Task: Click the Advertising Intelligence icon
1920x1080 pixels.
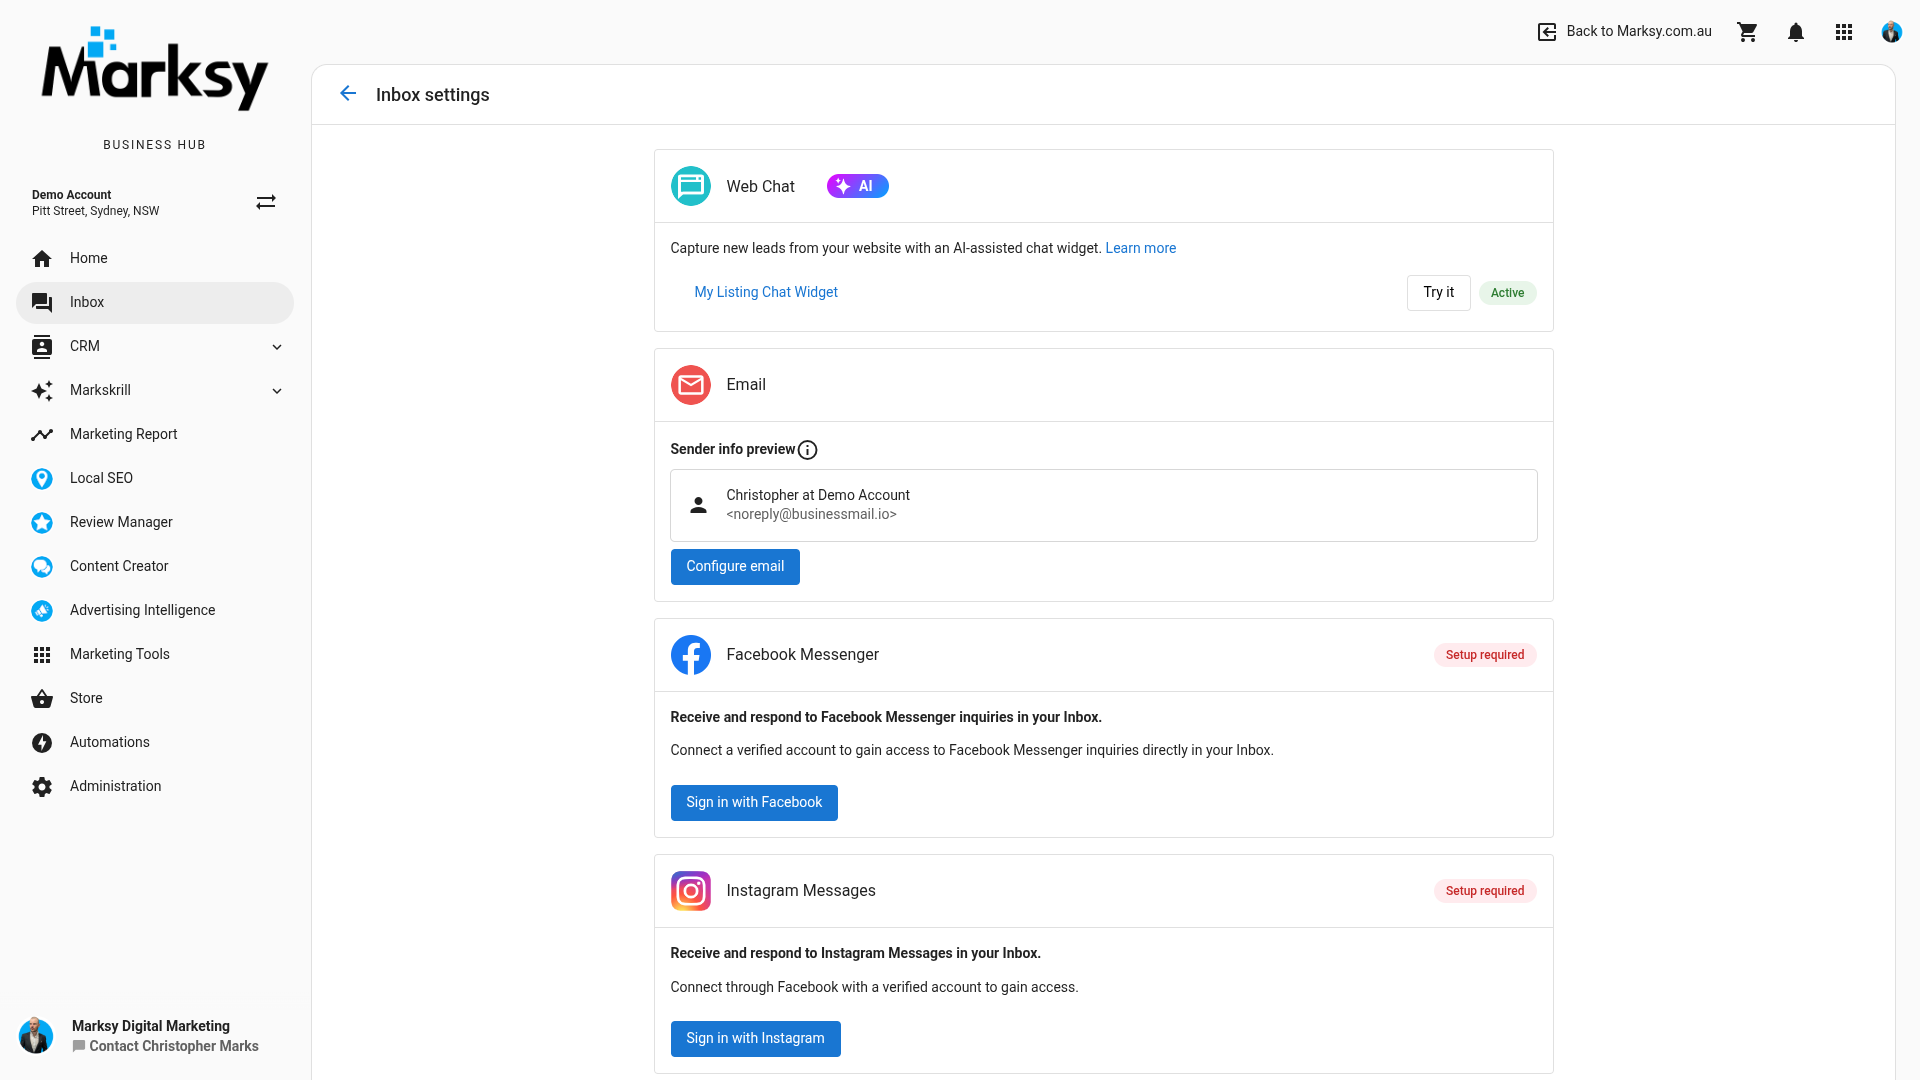Action: [x=42, y=611]
